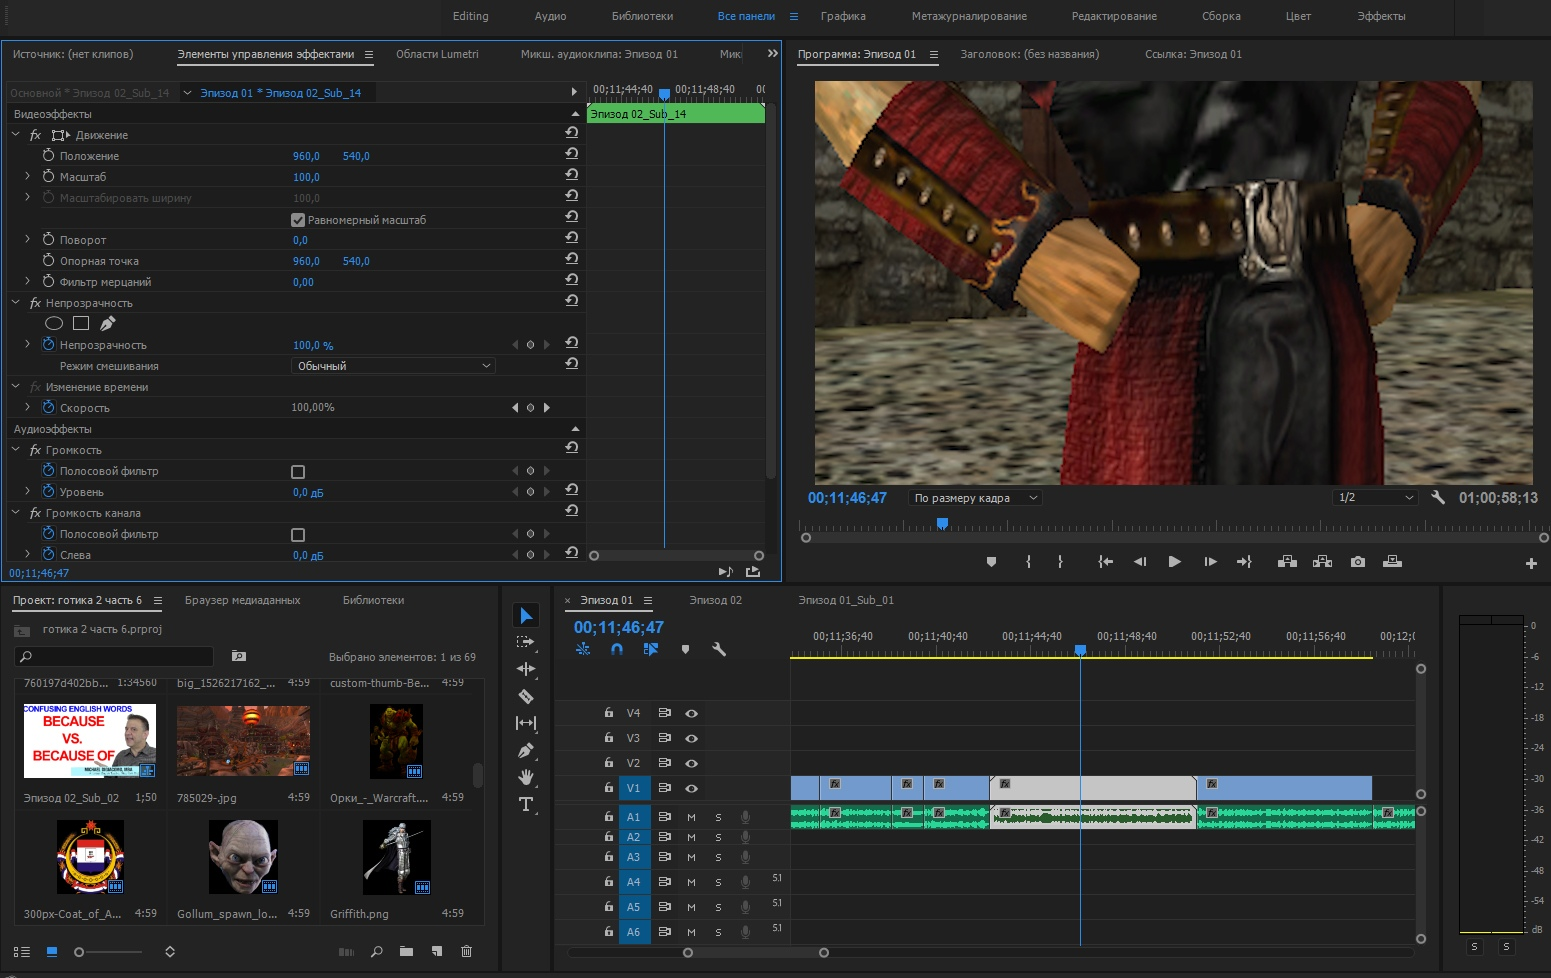
Task: Open the Режим смешивания dropdown
Action: tap(393, 366)
